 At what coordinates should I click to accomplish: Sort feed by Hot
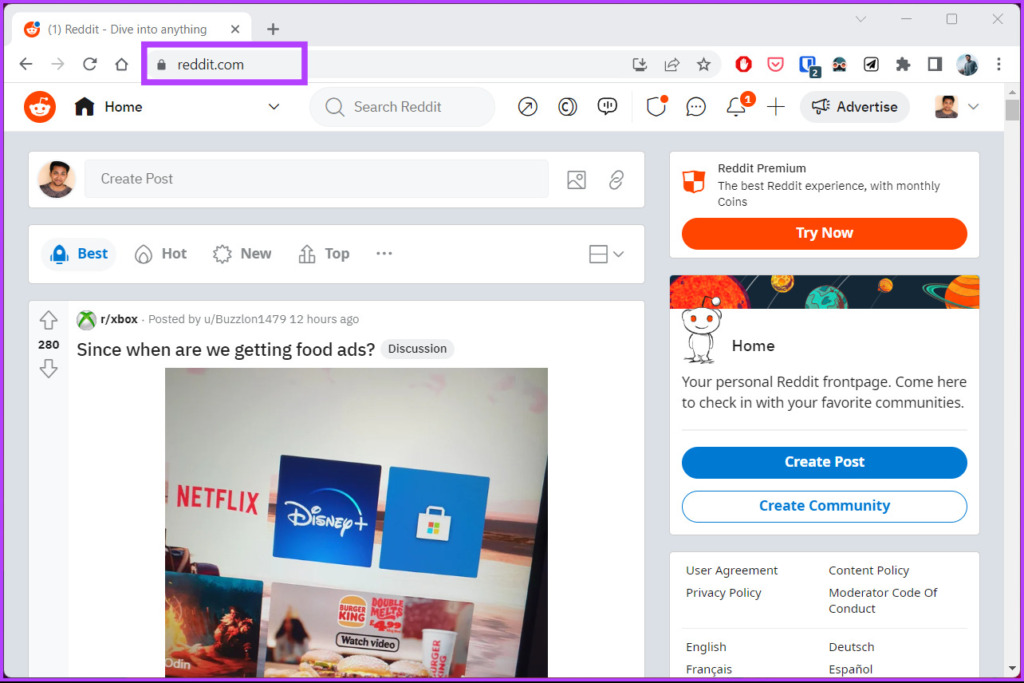pos(161,253)
